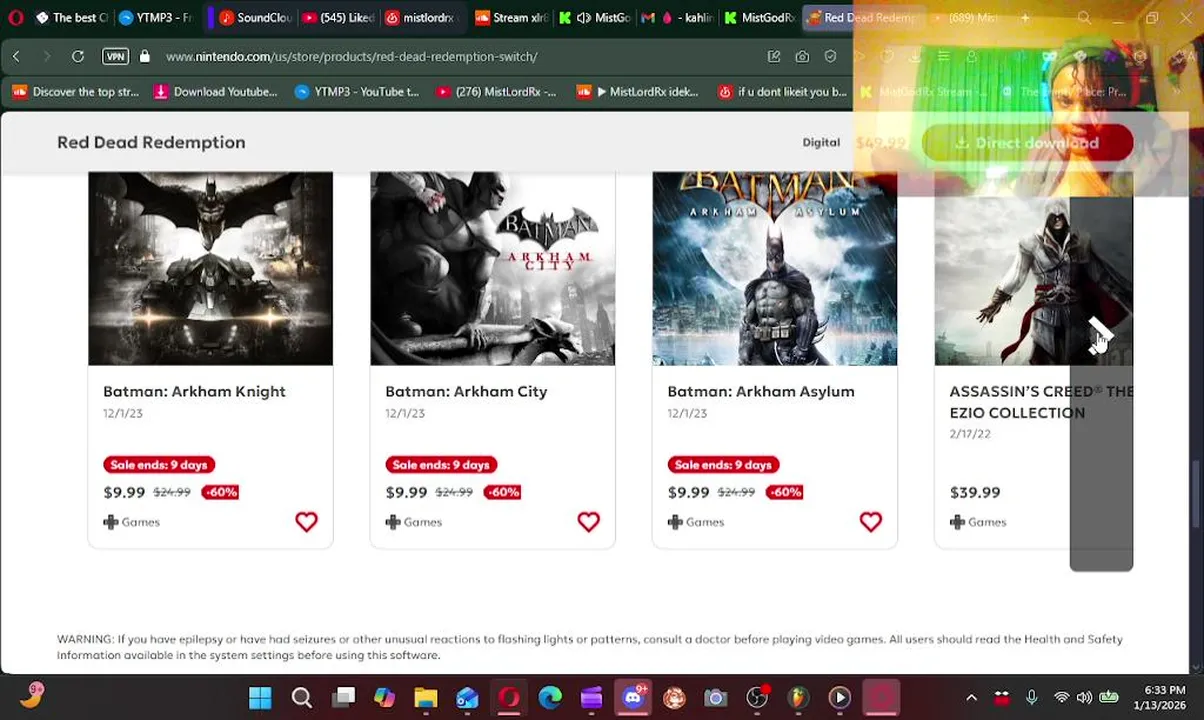Open Microsoft Edge from taskbar
This screenshot has height=720, width=1204.
[x=550, y=698]
